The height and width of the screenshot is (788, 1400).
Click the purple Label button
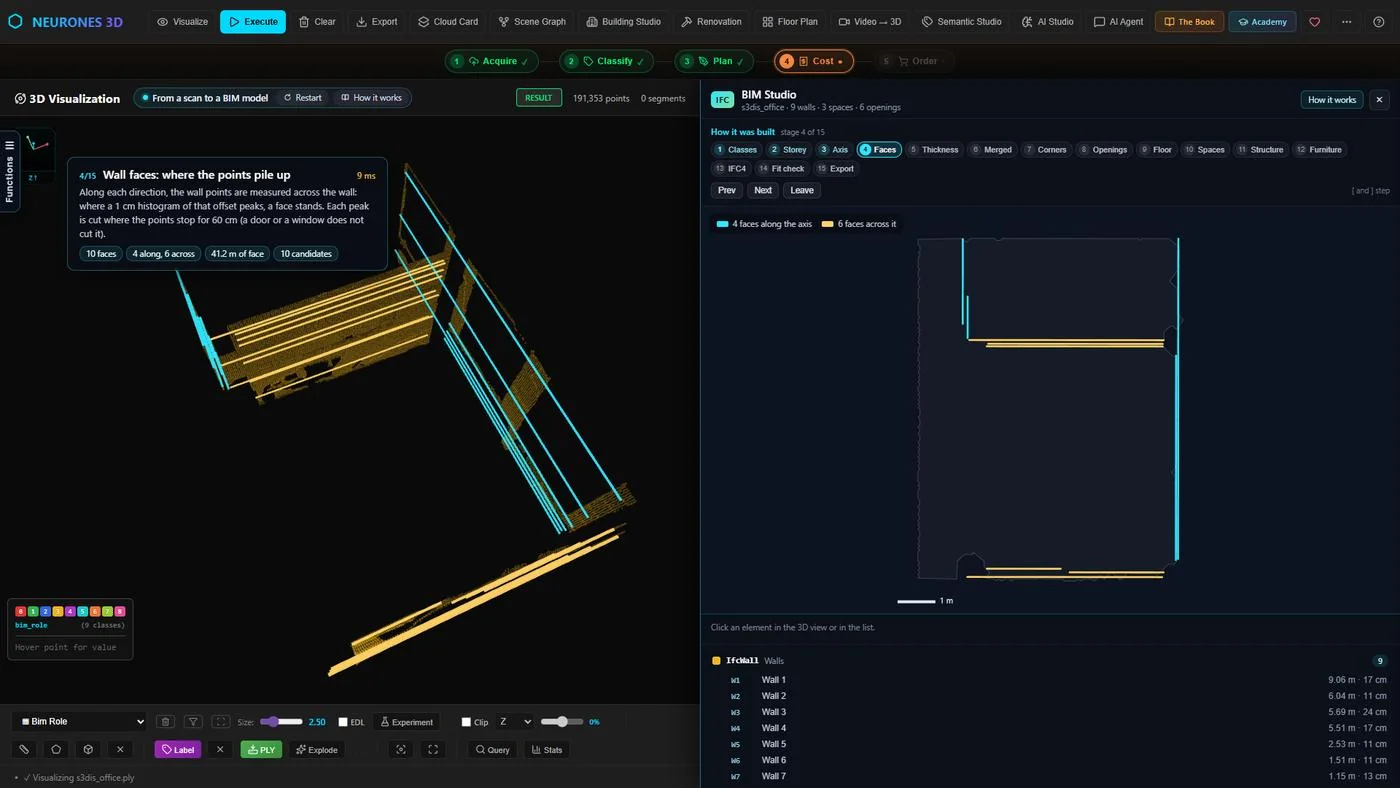pos(178,750)
